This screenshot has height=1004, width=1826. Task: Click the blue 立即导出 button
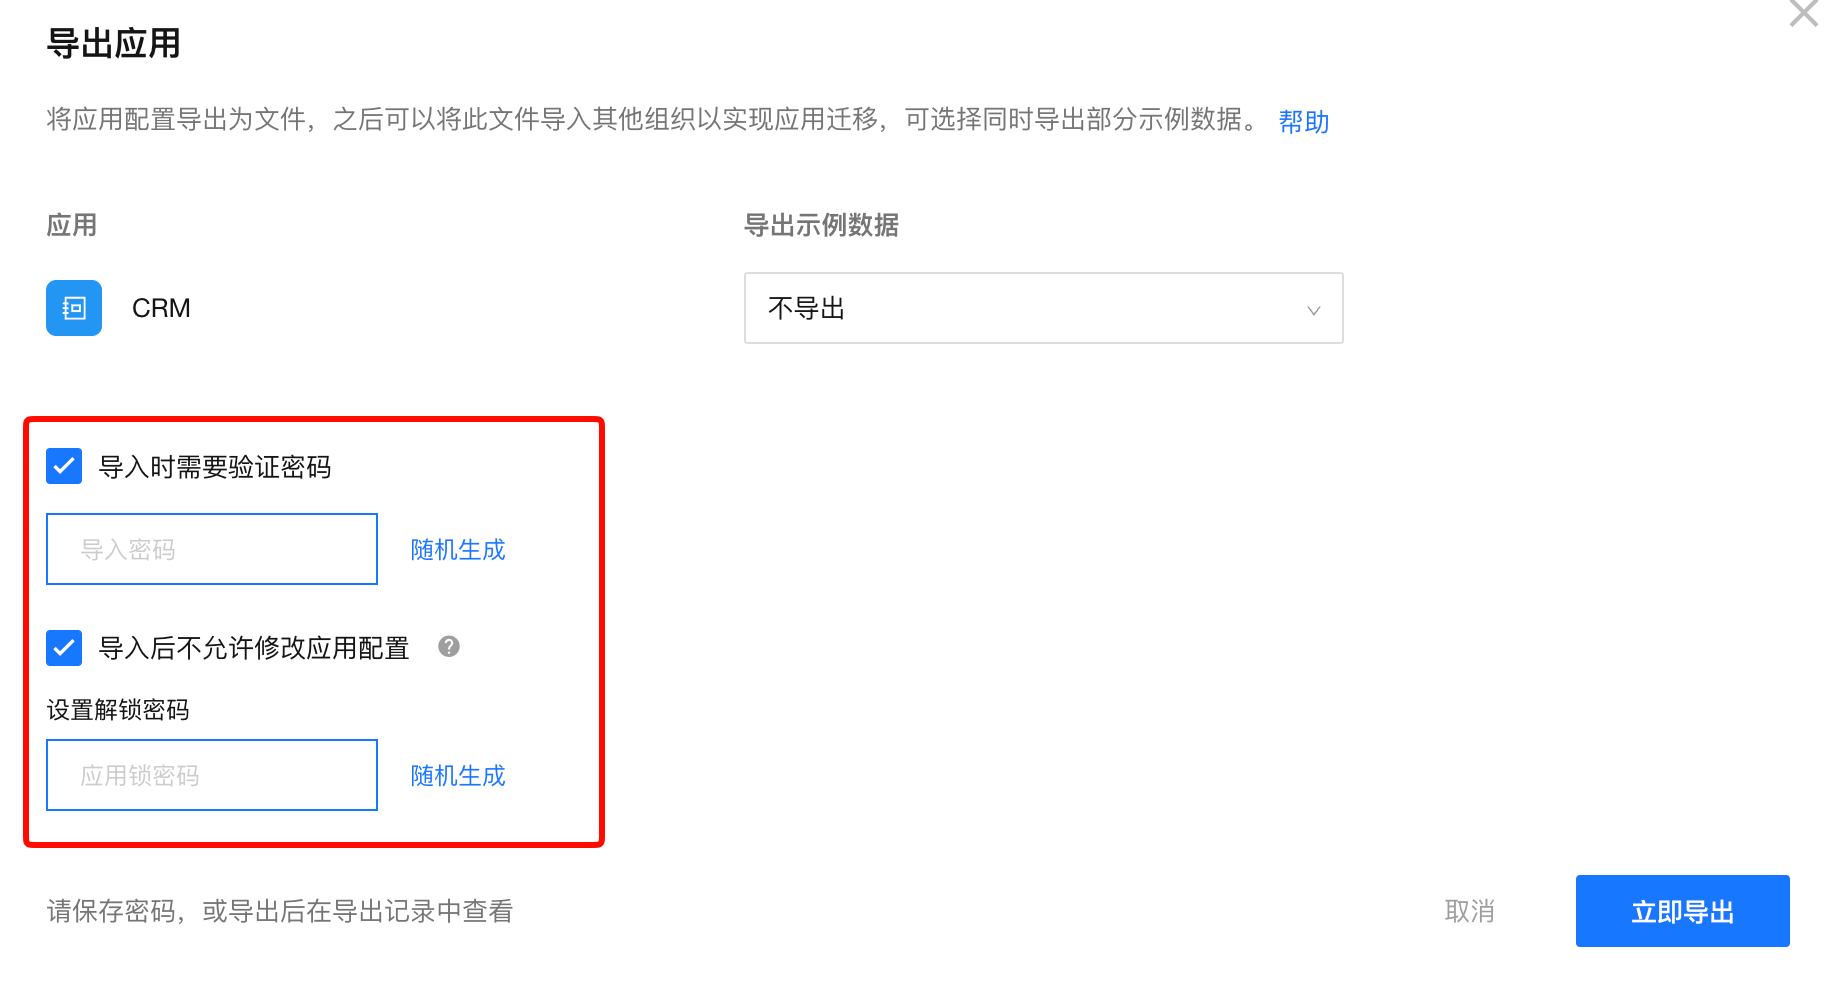click(1682, 911)
